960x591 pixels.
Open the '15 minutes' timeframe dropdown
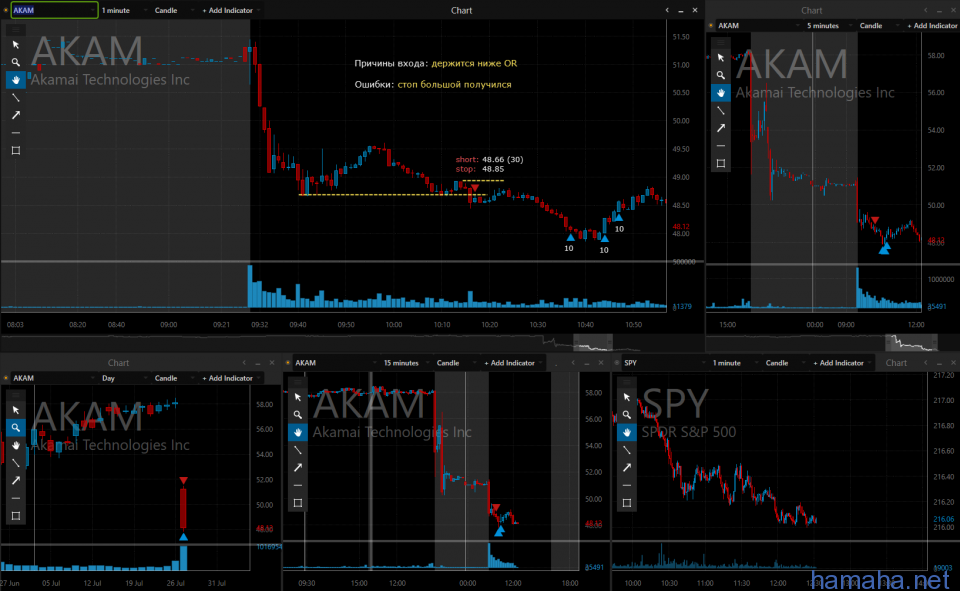[406, 363]
